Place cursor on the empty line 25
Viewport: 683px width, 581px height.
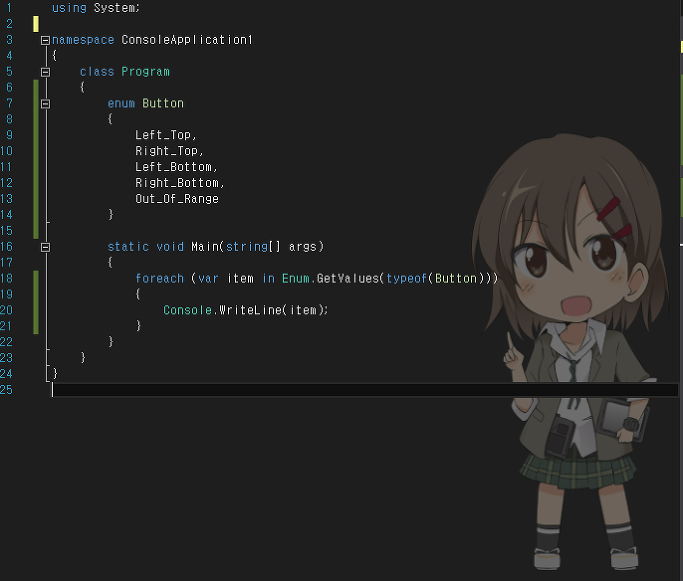pyautogui.click(x=365, y=390)
